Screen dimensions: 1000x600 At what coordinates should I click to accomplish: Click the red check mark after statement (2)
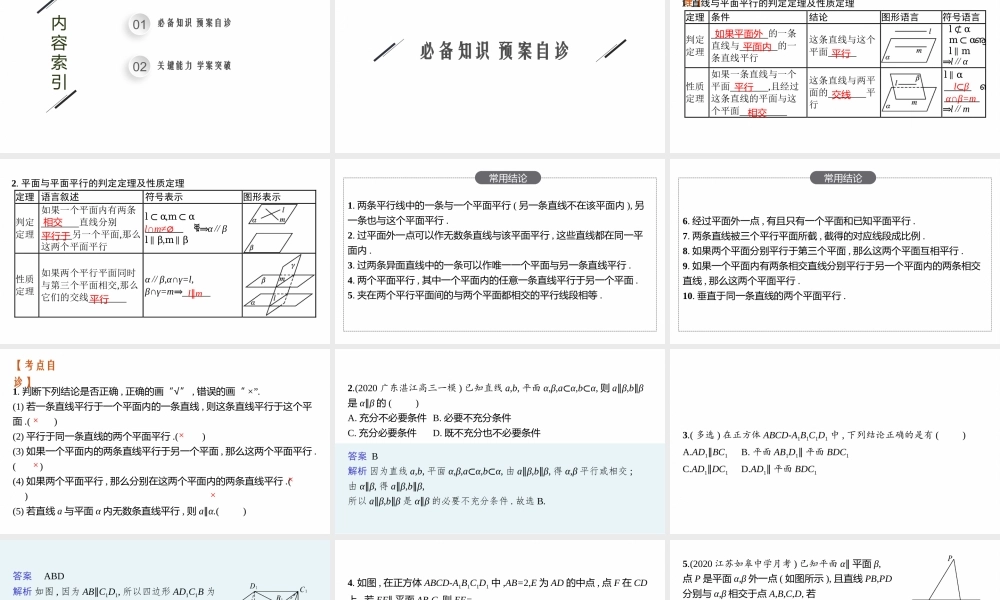coord(181,436)
